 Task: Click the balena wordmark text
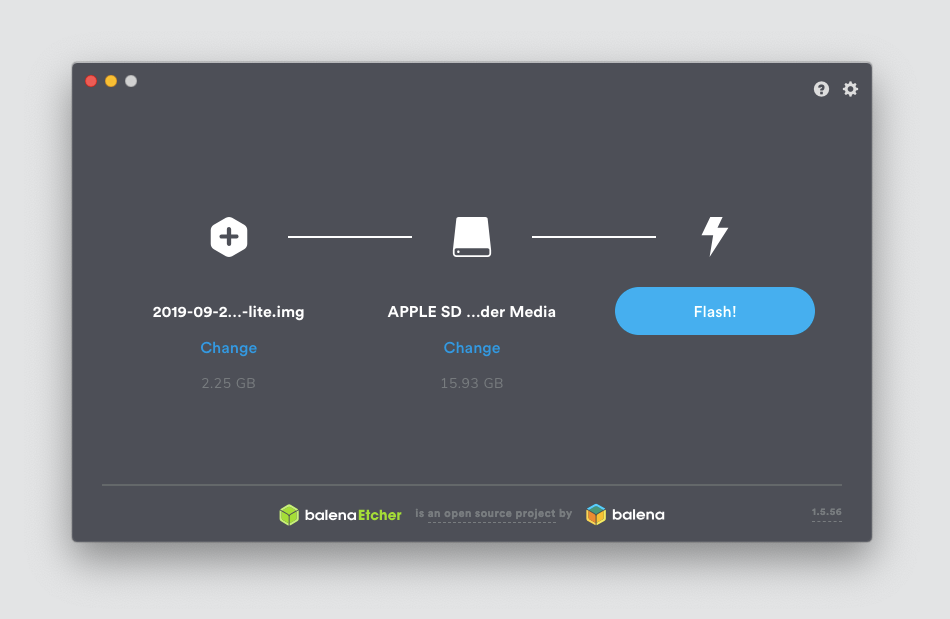pos(638,515)
